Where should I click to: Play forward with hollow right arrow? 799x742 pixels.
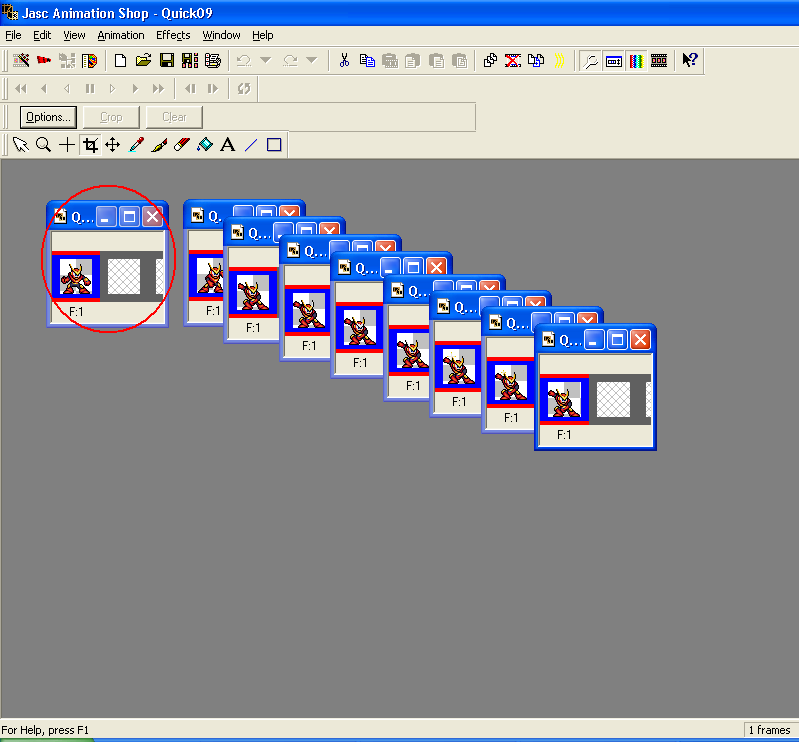(x=113, y=89)
